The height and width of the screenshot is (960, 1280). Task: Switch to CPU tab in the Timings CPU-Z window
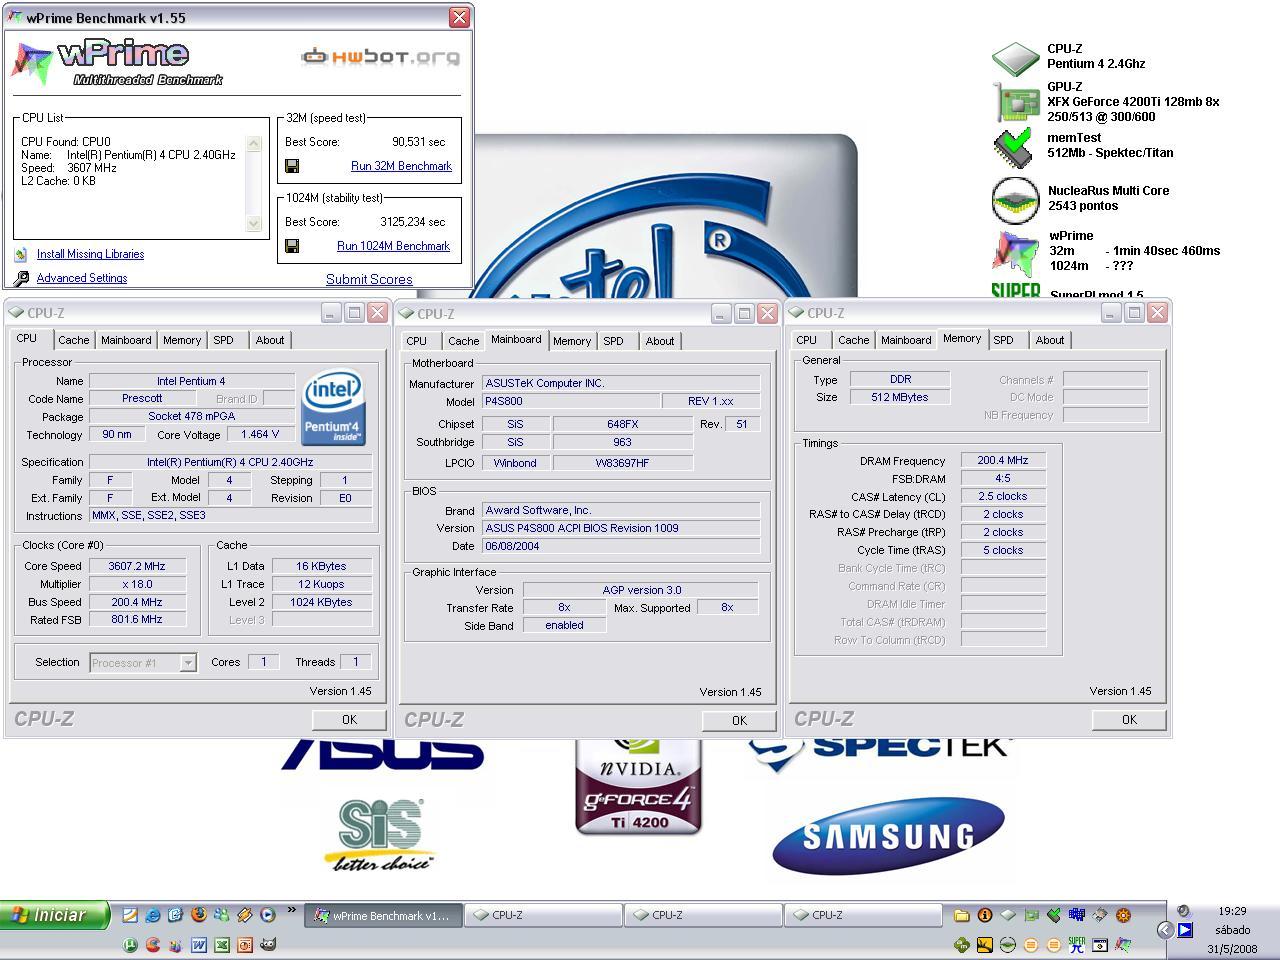(x=806, y=340)
